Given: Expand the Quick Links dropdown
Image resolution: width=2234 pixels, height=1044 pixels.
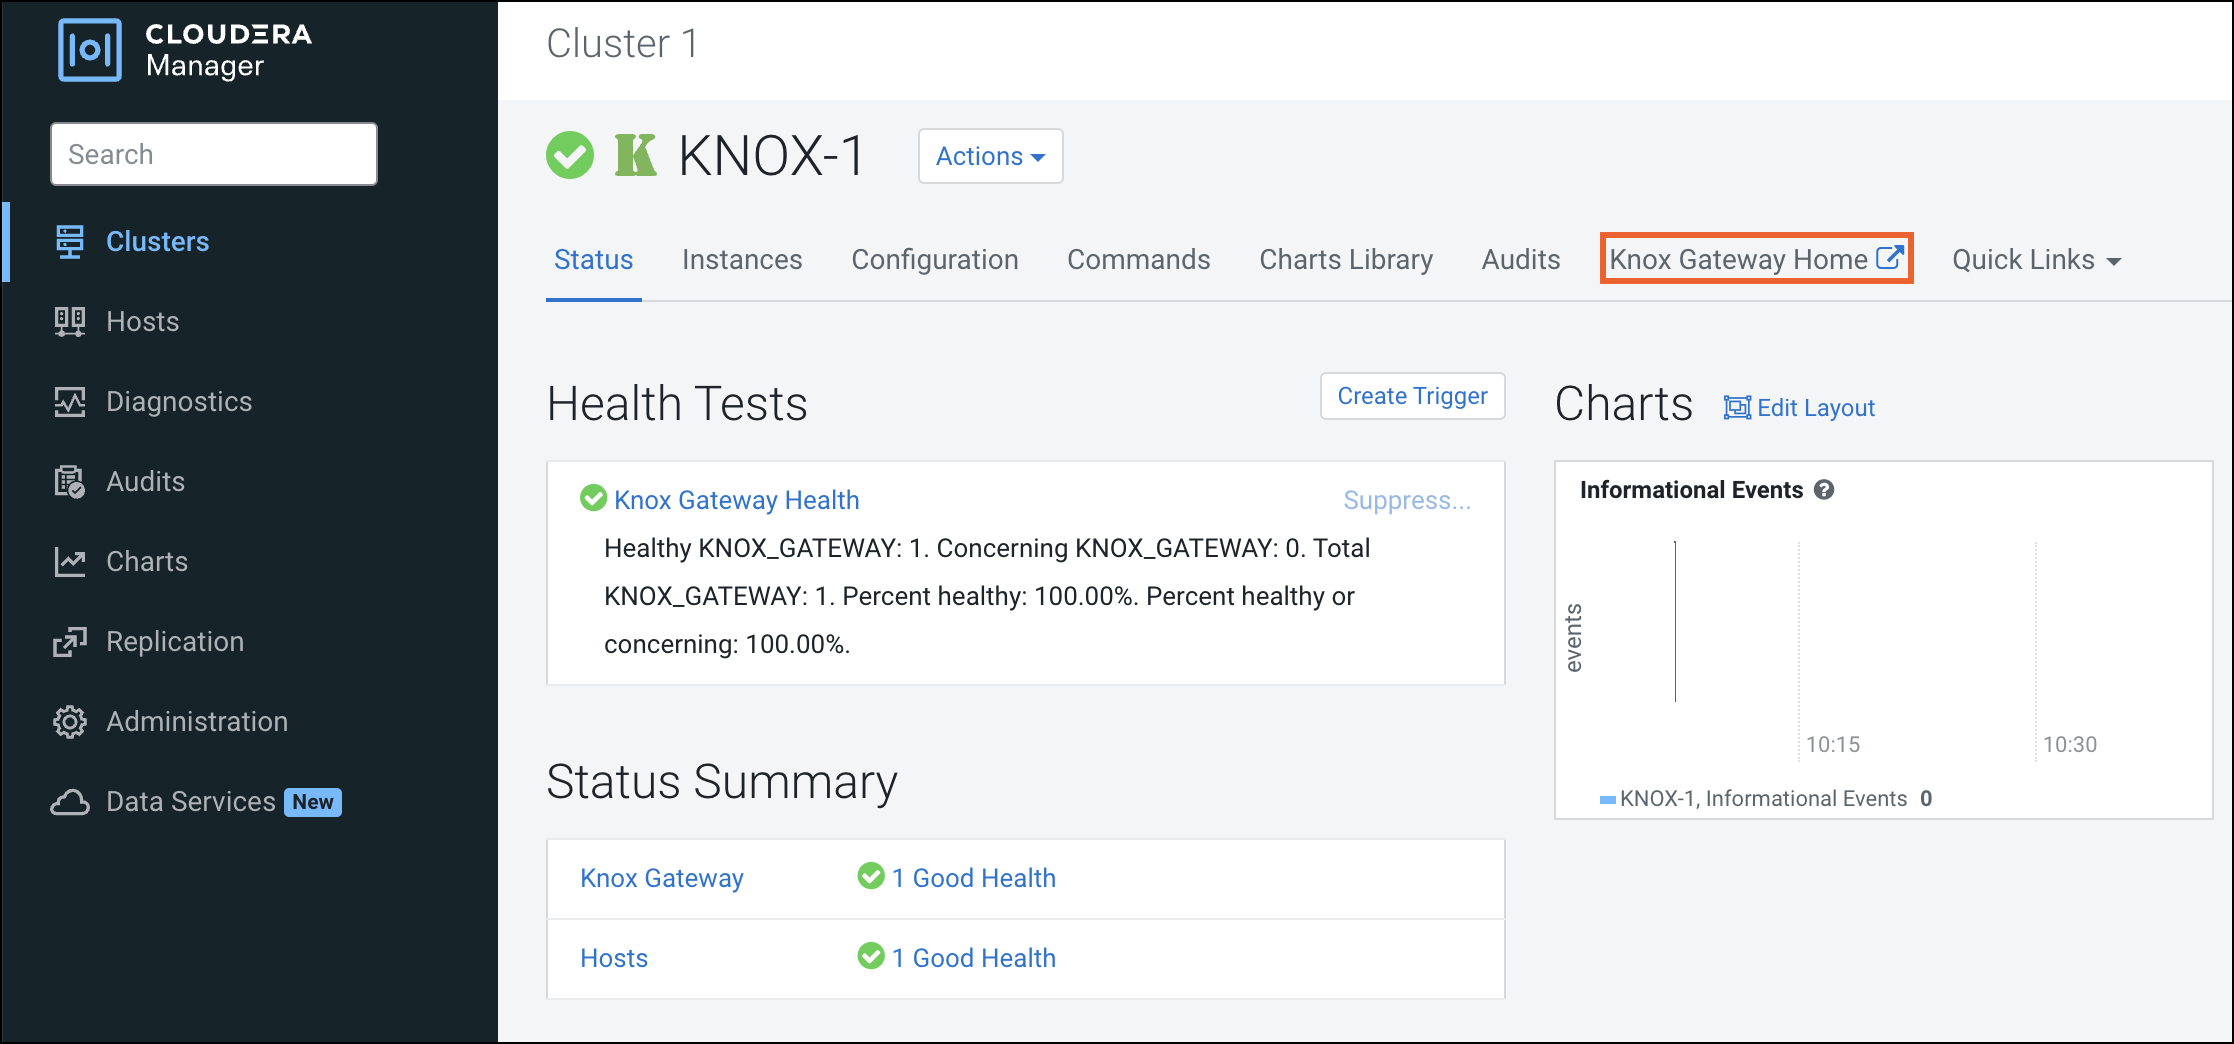Looking at the screenshot, I should click(x=2036, y=260).
